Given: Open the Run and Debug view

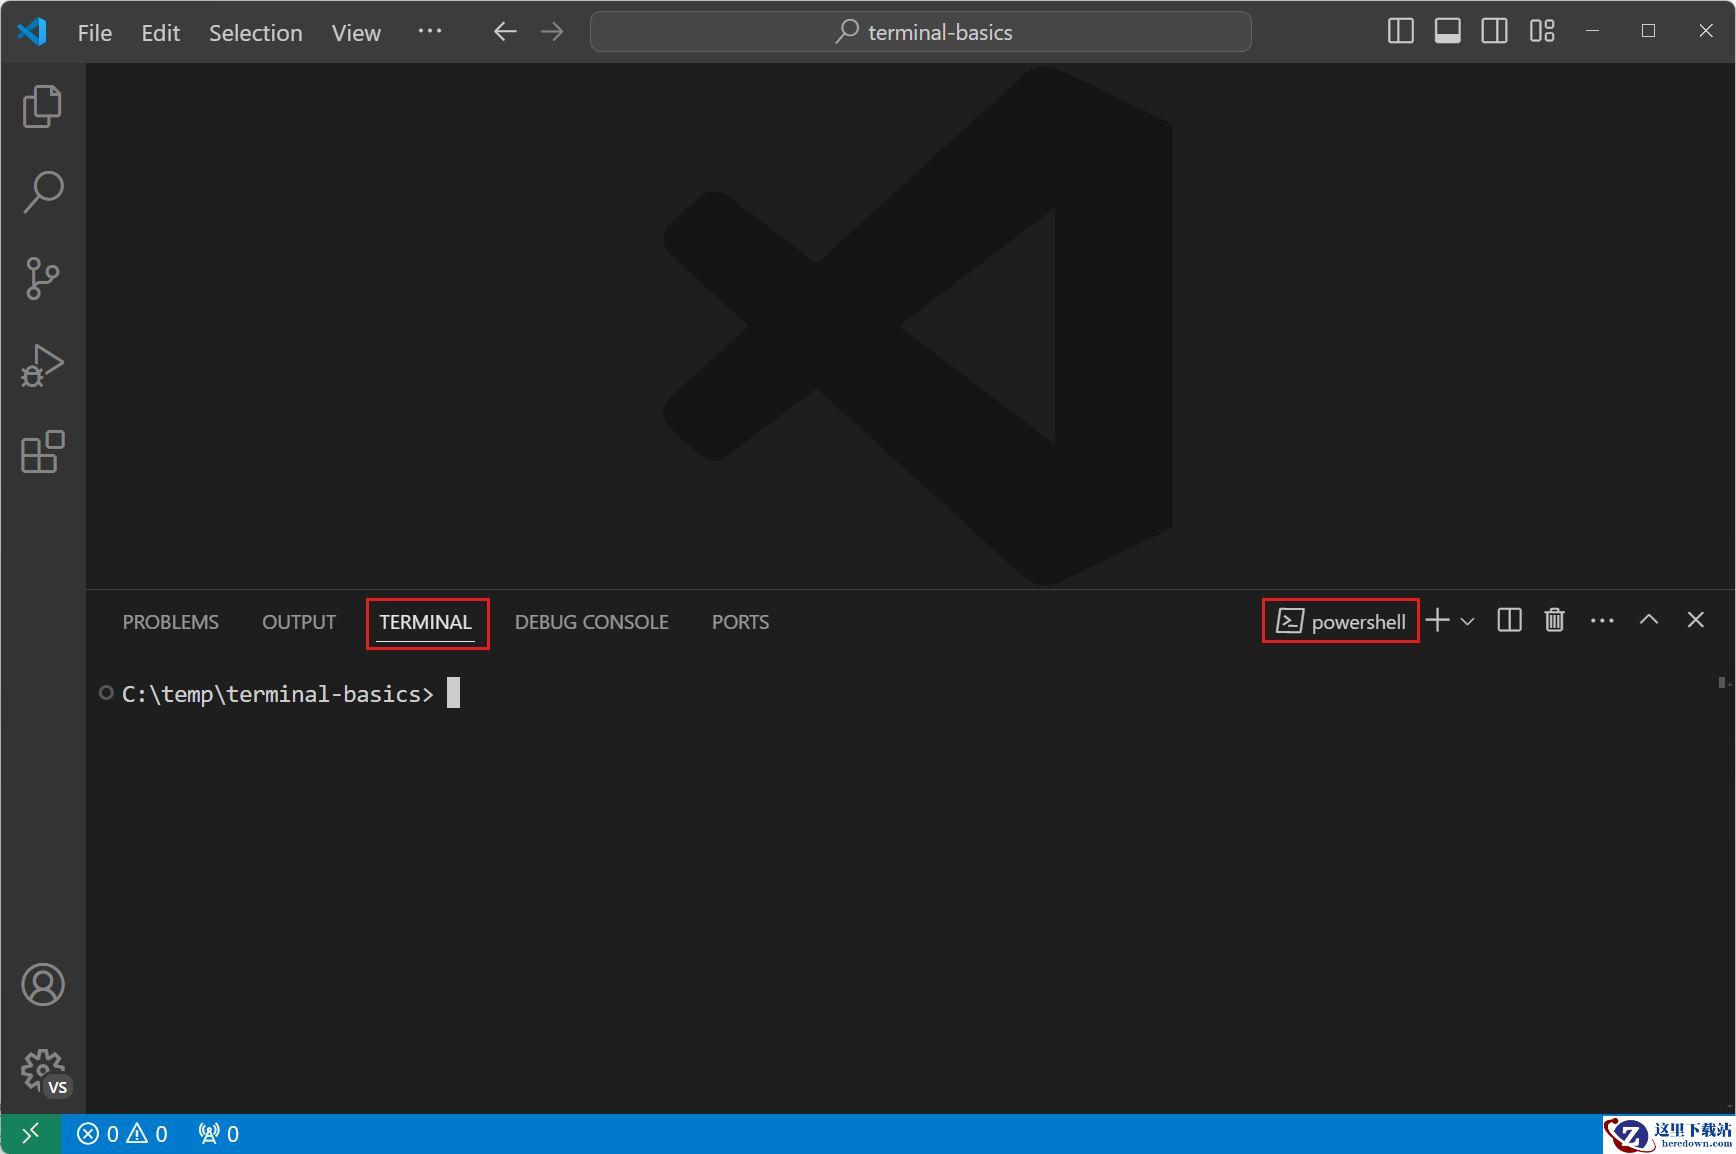Looking at the screenshot, I should (x=42, y=365).
